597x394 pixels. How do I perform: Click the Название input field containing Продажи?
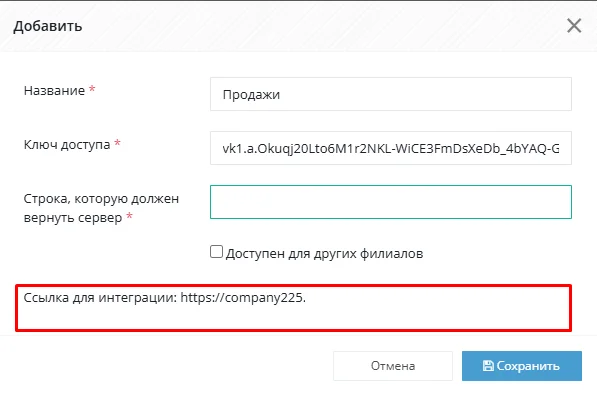[391, 94]
